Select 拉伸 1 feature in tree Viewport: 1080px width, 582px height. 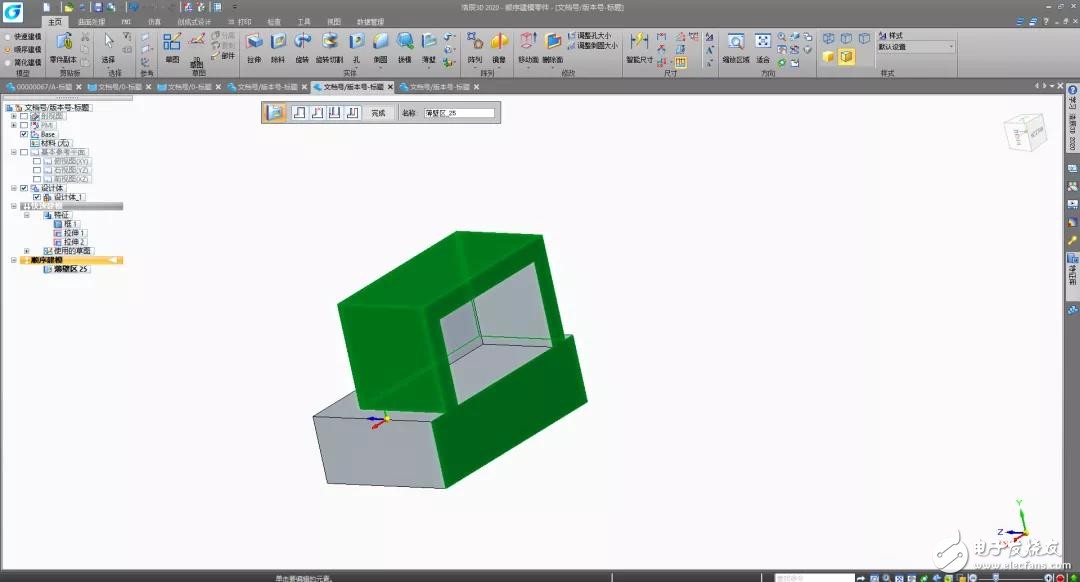click(74, 233)
